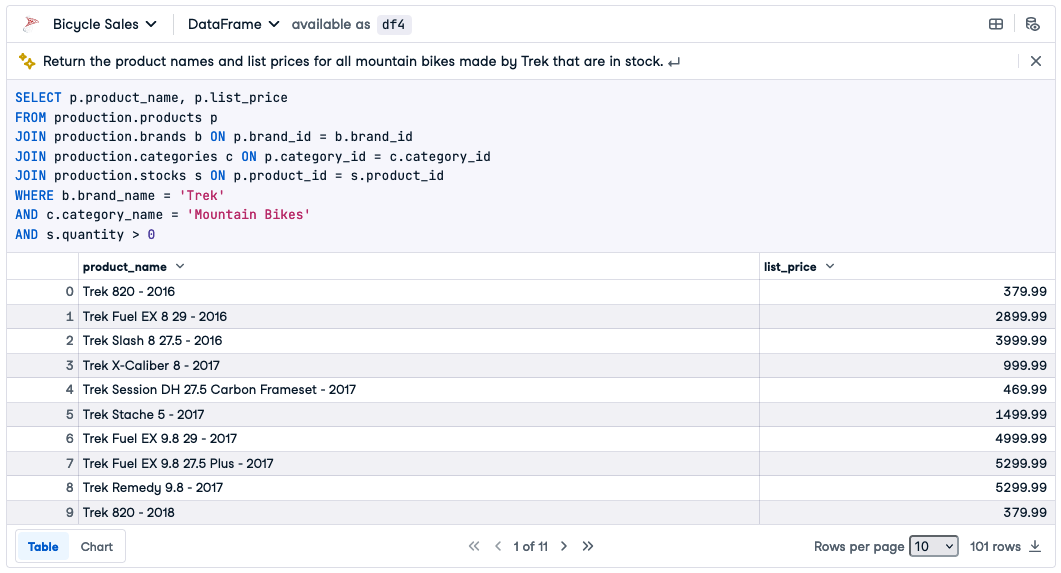Click the s.quantity > 0 line in SQL
1061x573 pixels.
[85, 234]
